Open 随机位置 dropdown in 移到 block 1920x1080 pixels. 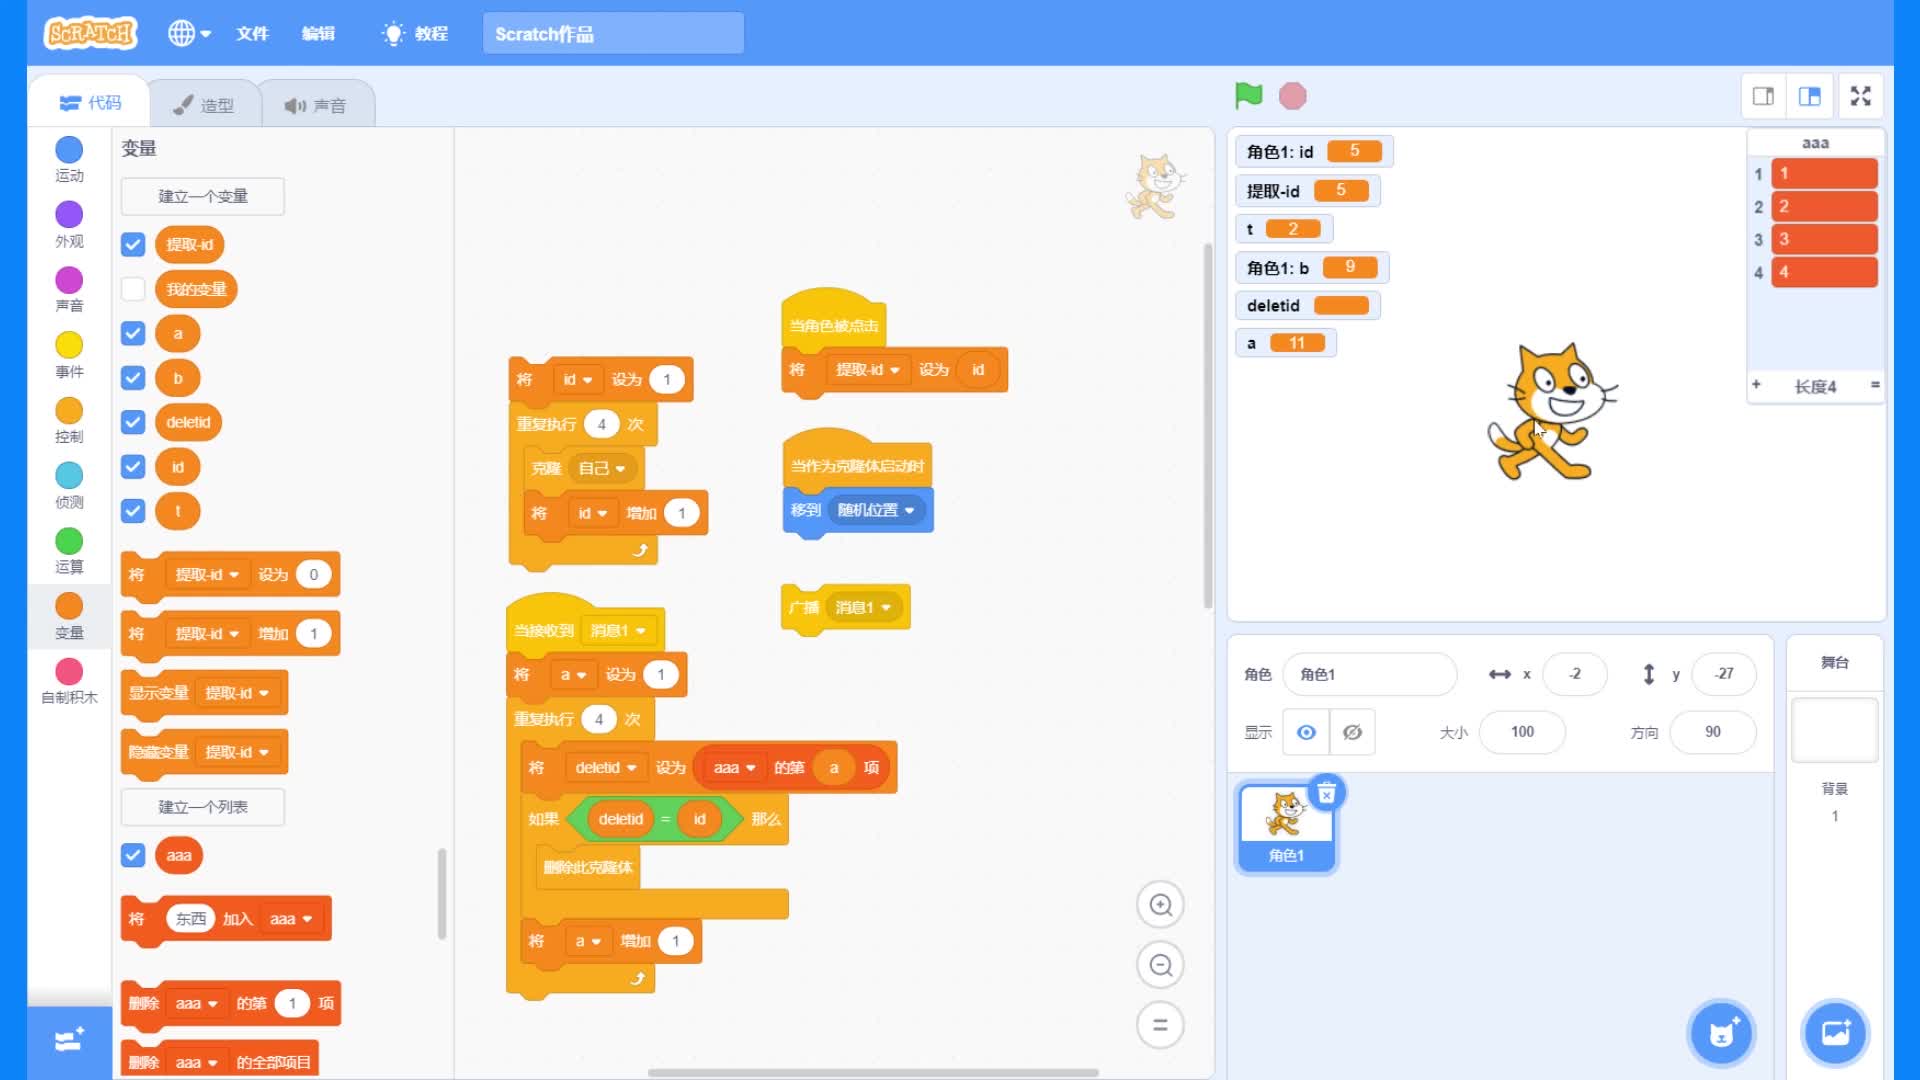click(876, 510)
